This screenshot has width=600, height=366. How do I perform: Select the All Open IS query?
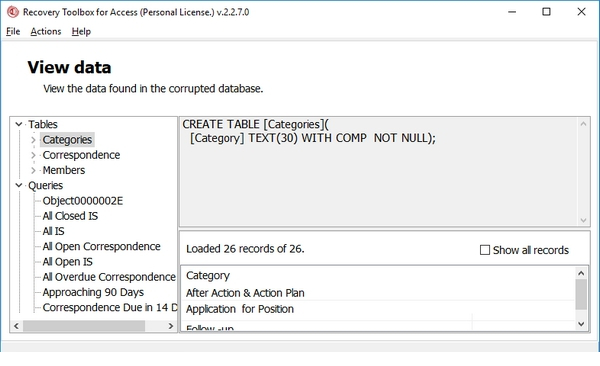pyautogui.click(x=67, y=262)
